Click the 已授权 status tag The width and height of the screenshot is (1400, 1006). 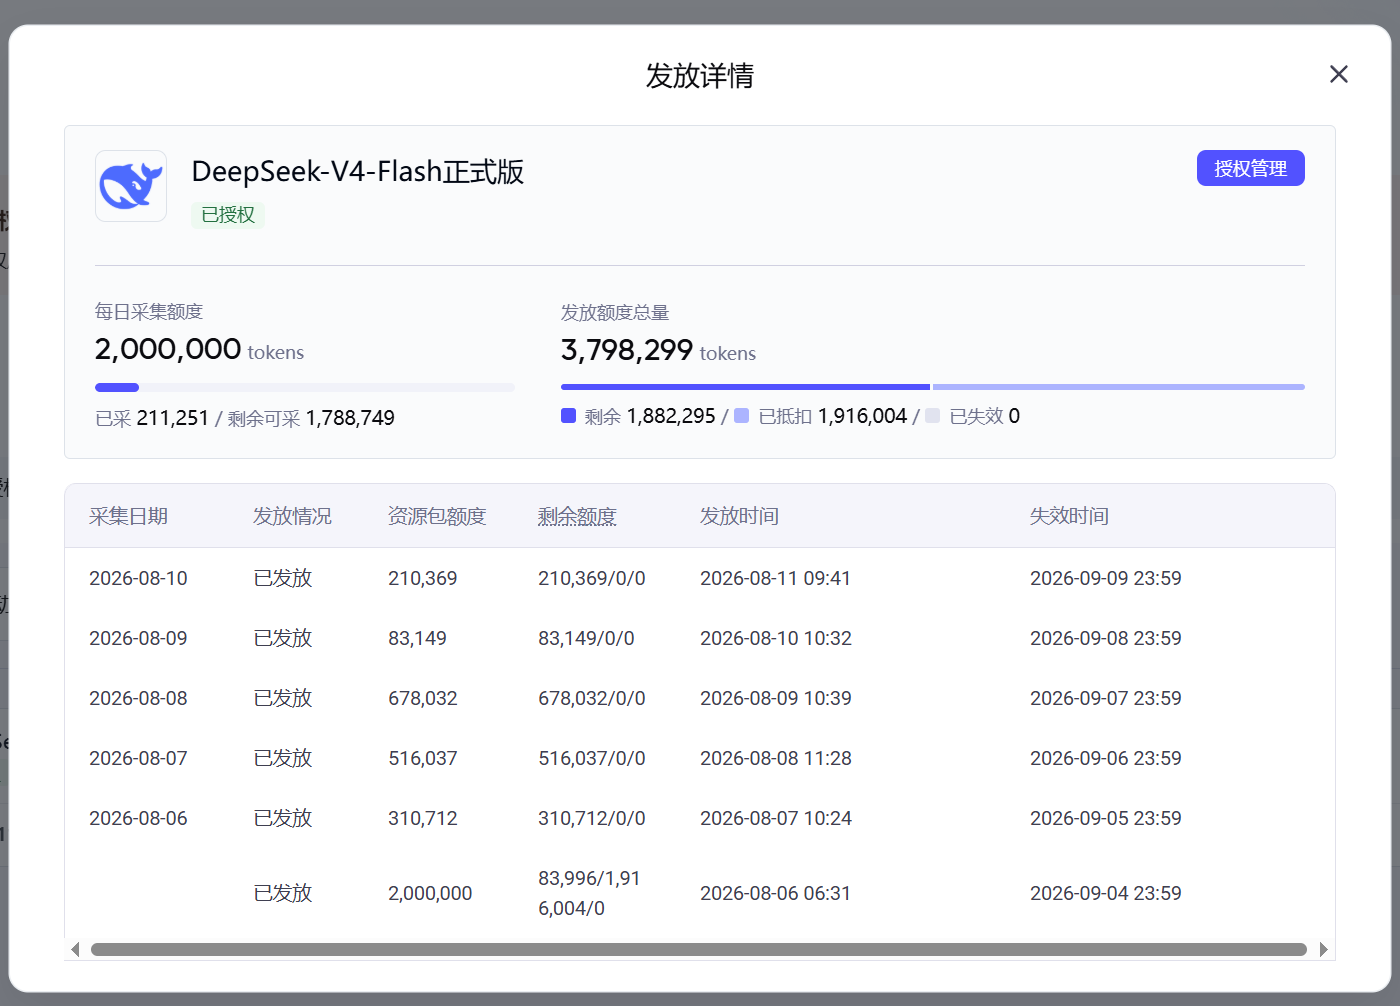click(228, 215)
